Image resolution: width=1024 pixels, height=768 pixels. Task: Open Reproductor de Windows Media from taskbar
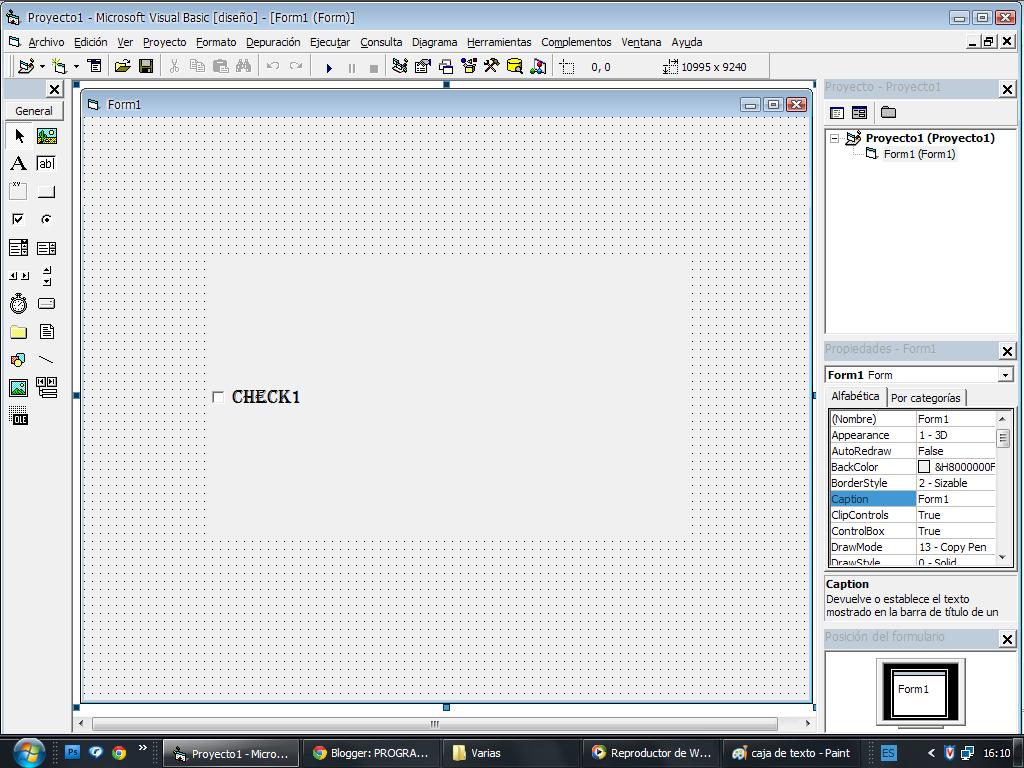tap(650, 753)
